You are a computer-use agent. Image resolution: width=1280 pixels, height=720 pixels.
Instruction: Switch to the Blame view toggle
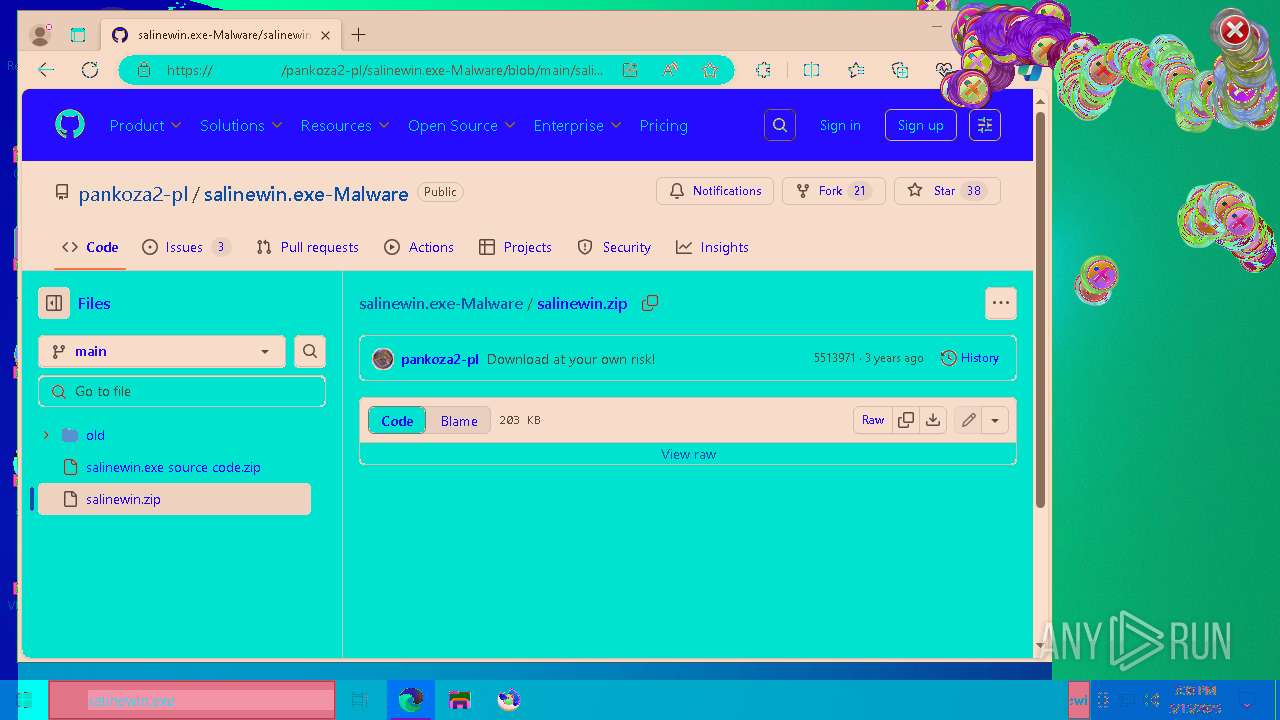[459, 421]
